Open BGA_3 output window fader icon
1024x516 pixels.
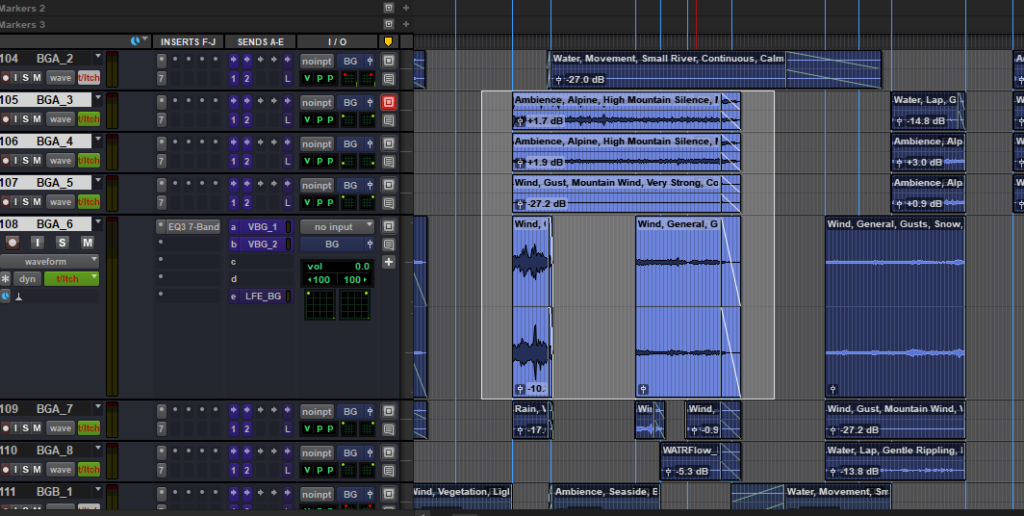point(370,103)
